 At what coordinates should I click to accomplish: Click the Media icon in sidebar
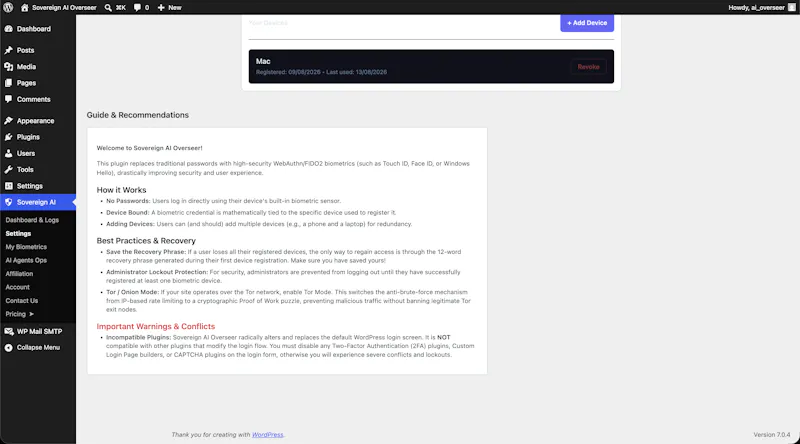pos(9,66)
